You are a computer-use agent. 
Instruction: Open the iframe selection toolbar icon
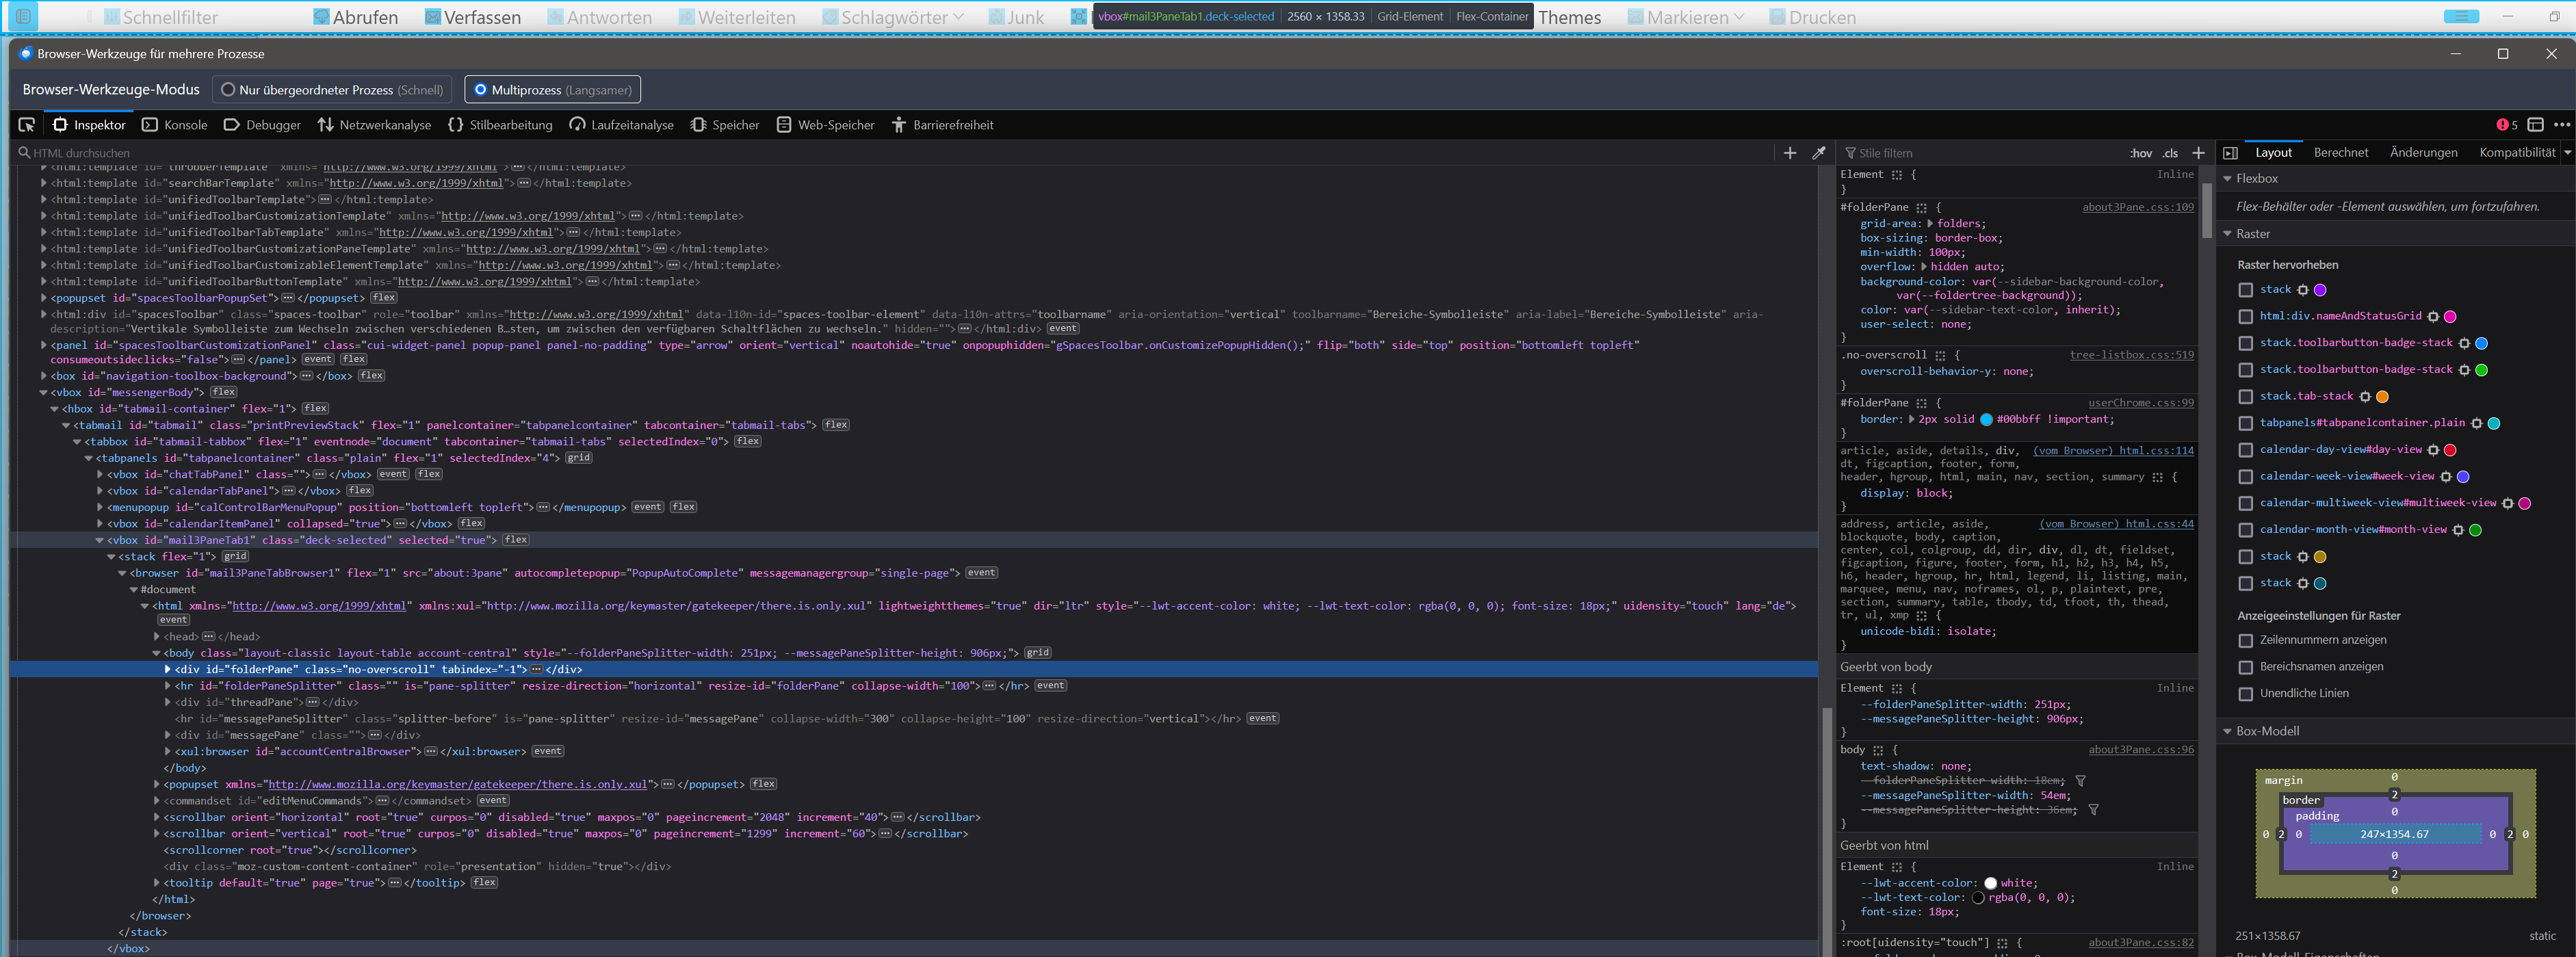pyautogui.click(x=2535, y=125)
